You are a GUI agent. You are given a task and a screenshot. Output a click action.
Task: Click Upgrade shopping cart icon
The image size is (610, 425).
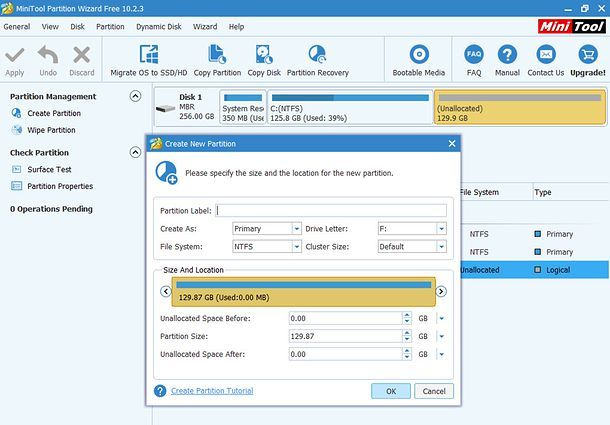point(588,54)
